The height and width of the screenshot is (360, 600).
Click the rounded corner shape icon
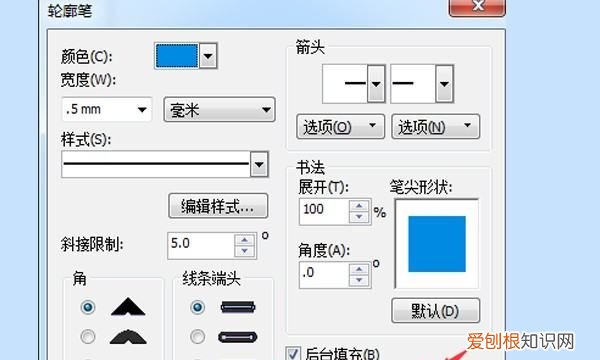(128, 337)
